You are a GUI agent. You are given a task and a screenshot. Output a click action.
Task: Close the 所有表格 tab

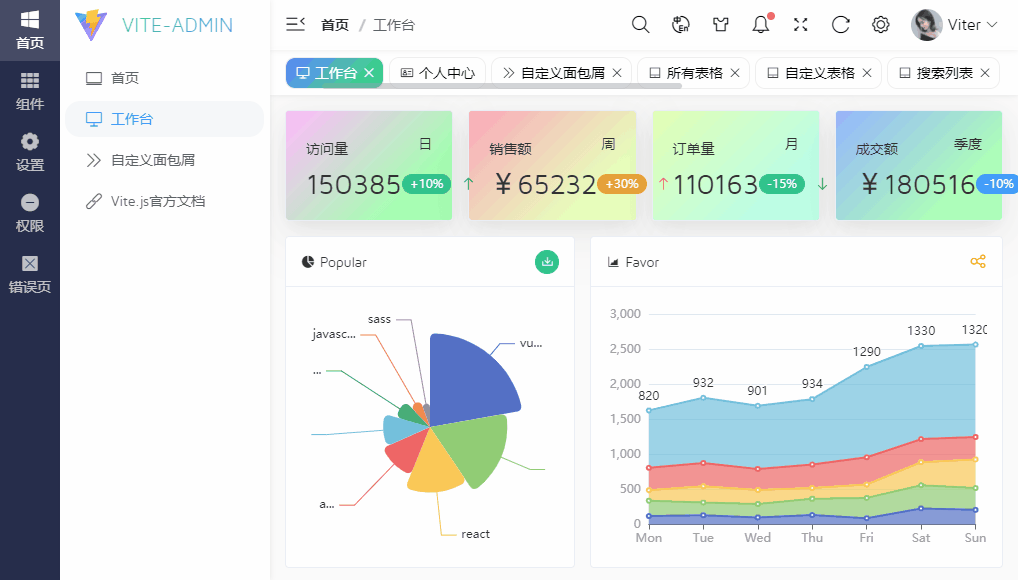tap(735, 72)
